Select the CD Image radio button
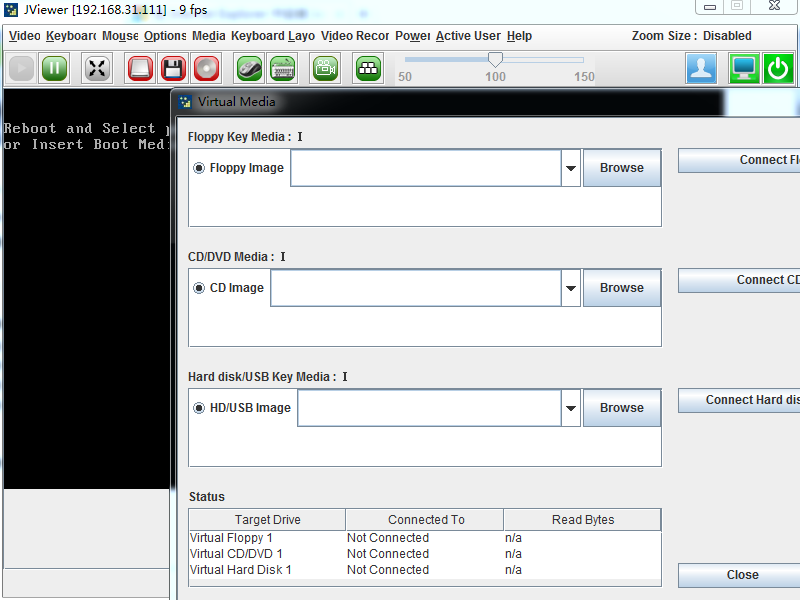 199,288
